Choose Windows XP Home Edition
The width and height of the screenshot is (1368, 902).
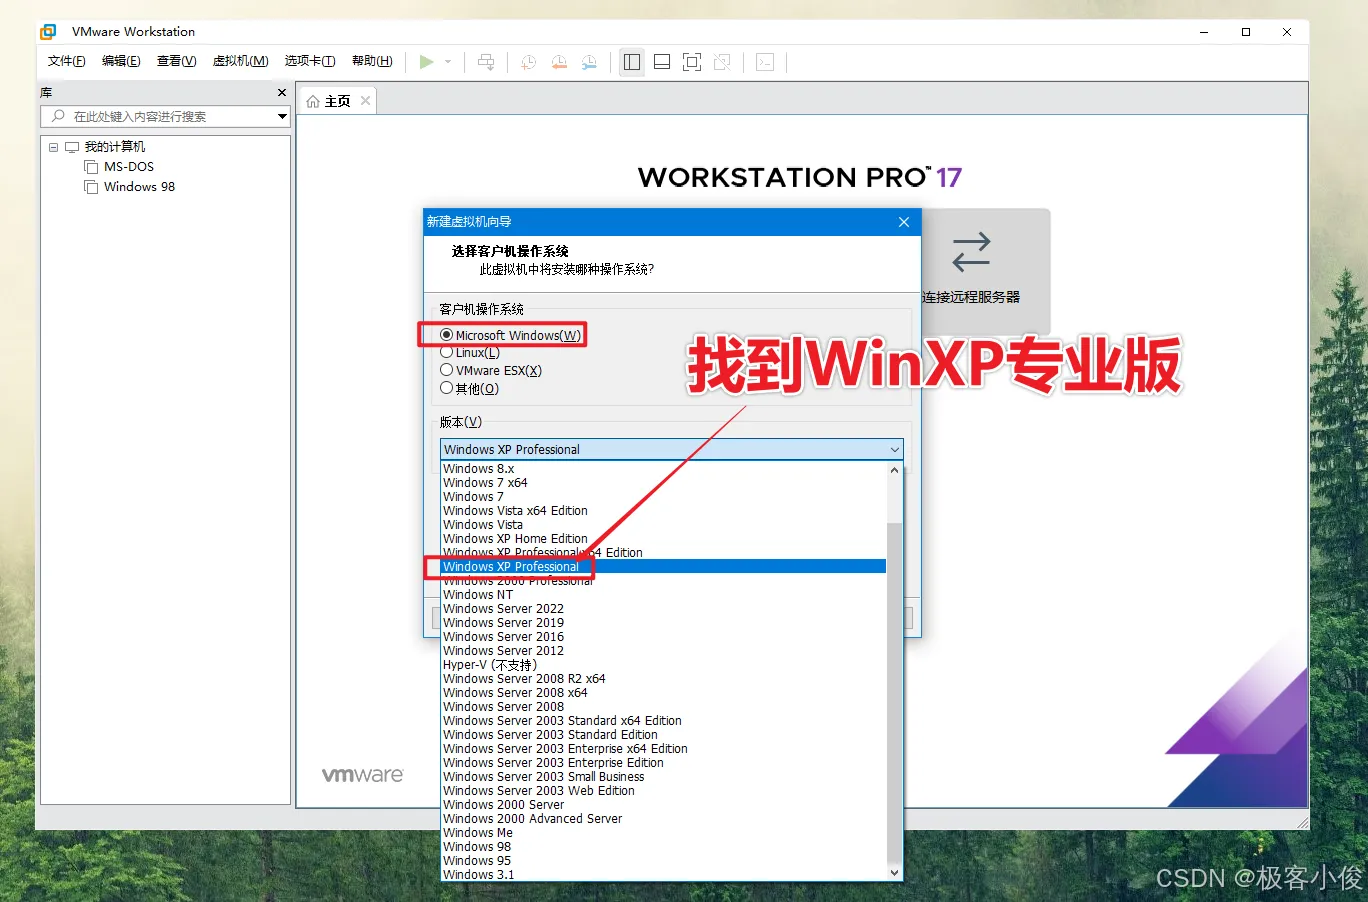pyautogui.click(x=664, y=538)
